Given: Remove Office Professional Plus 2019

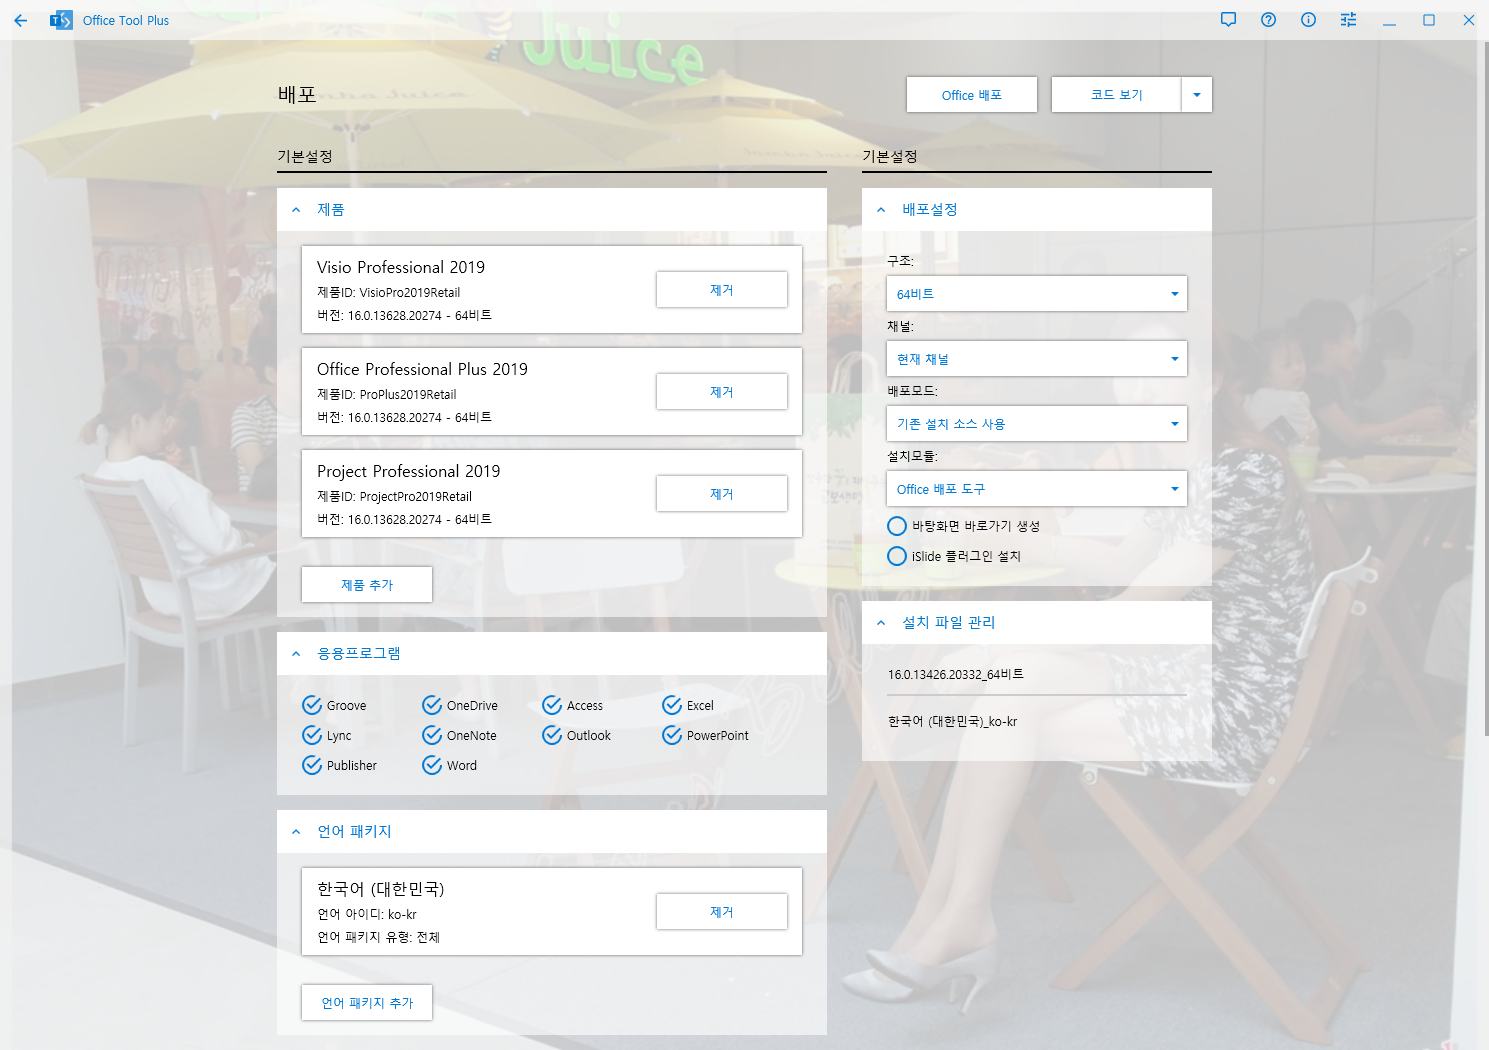Looking at the screenshot, I should tap(722, 392).
